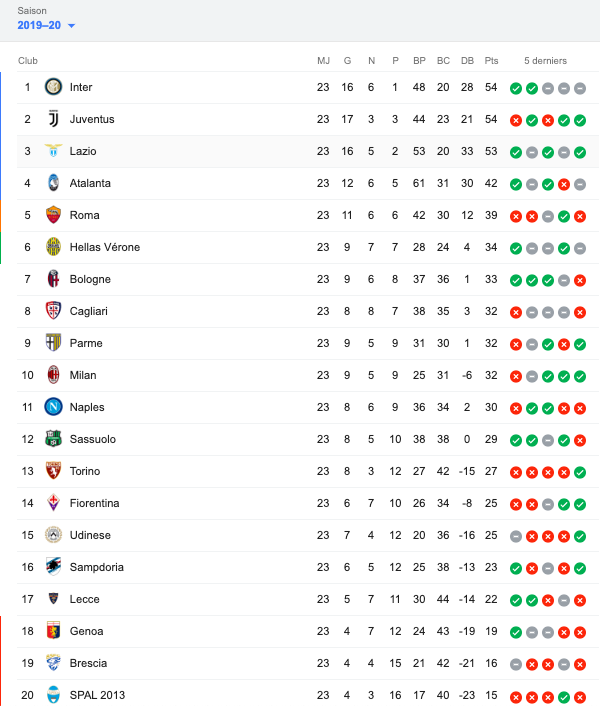600x706 pixels.
Task: Click the Club column header
Action: click(x=28, y=61)
